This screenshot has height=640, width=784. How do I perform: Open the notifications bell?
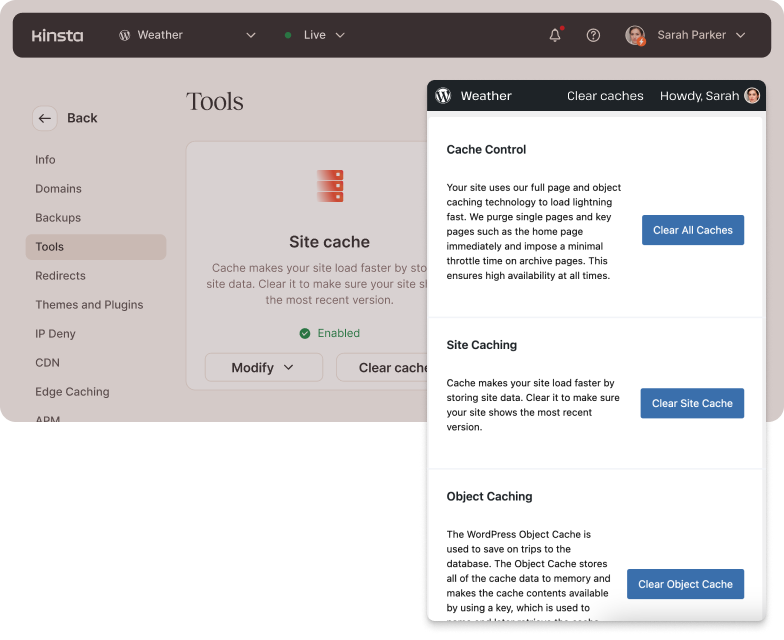point(555,35)
